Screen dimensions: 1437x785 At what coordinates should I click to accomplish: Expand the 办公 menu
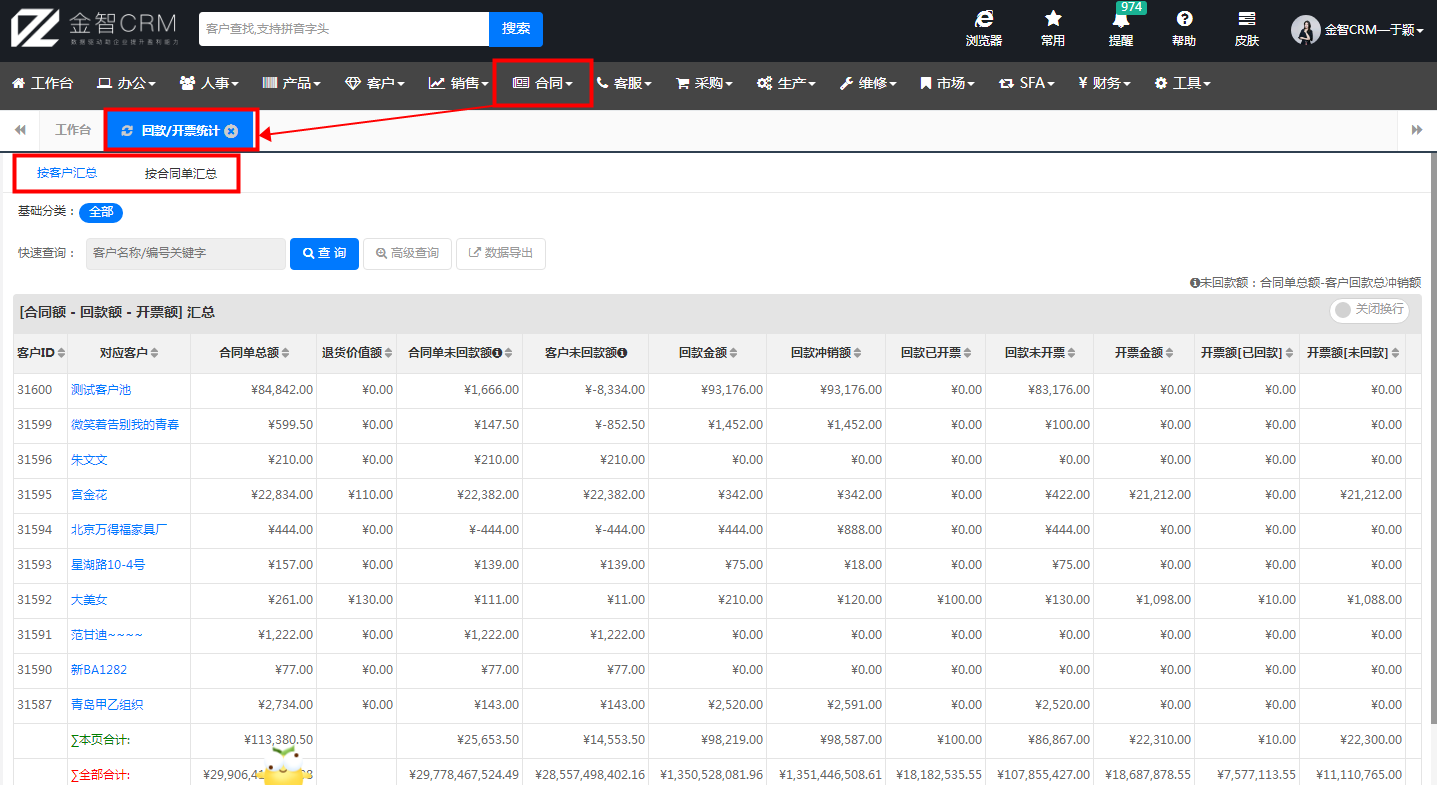pyautogui.click(x=127, y=83)
